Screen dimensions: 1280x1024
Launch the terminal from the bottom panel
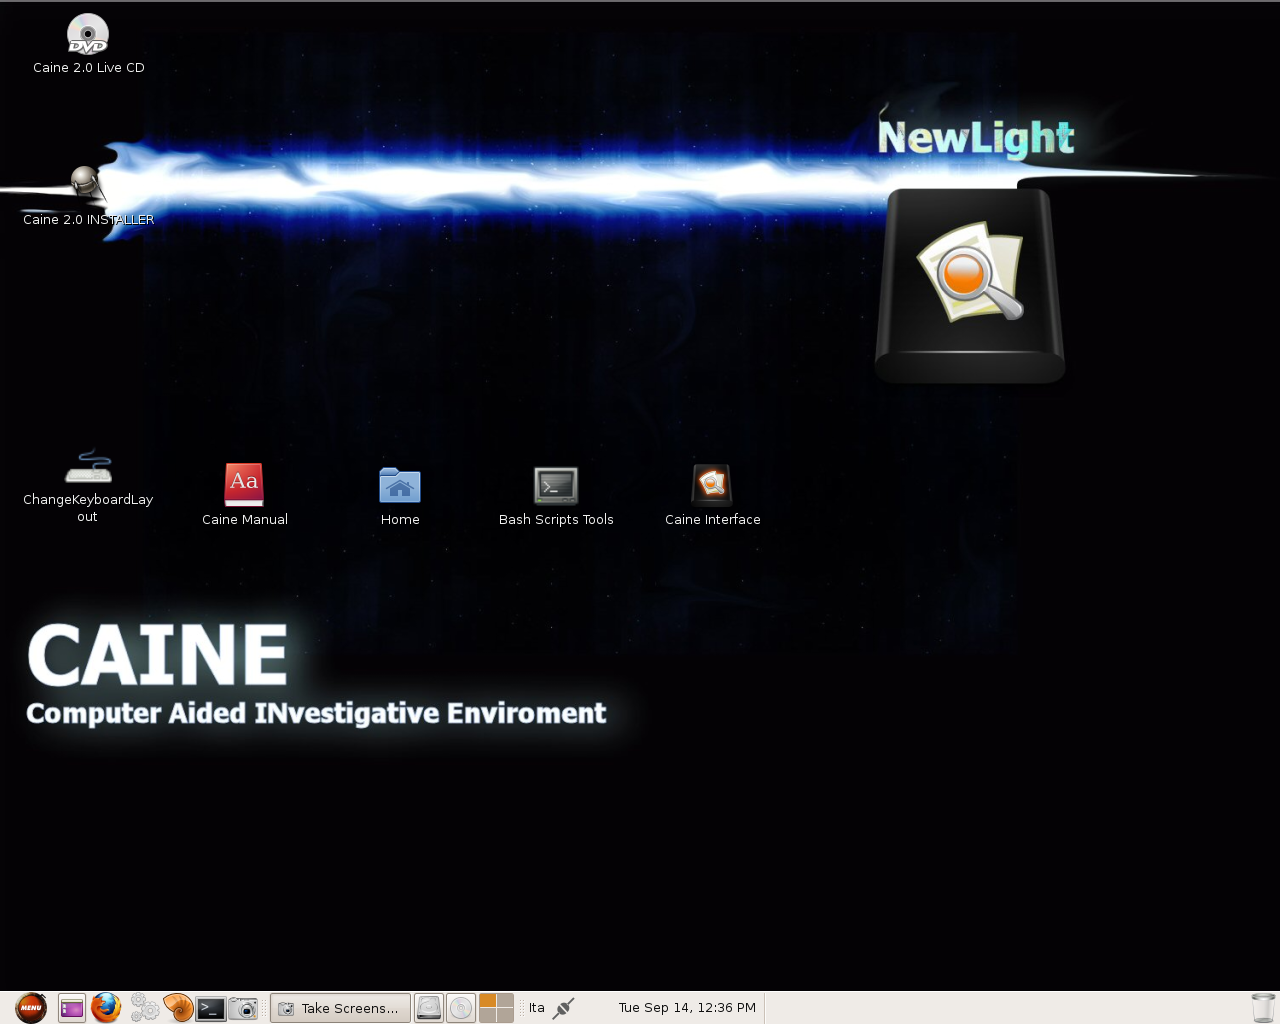click(211, 1008)
